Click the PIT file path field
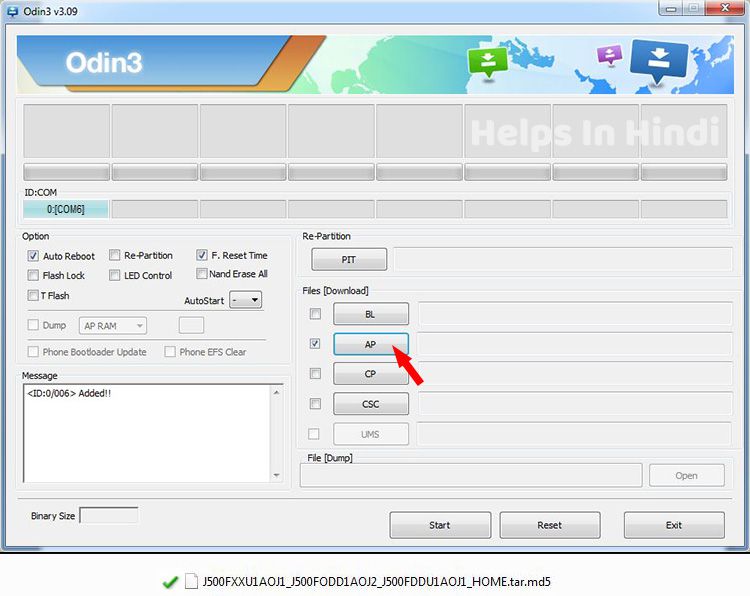This screenshot has height=596, width=750. (x=563, y=259)
